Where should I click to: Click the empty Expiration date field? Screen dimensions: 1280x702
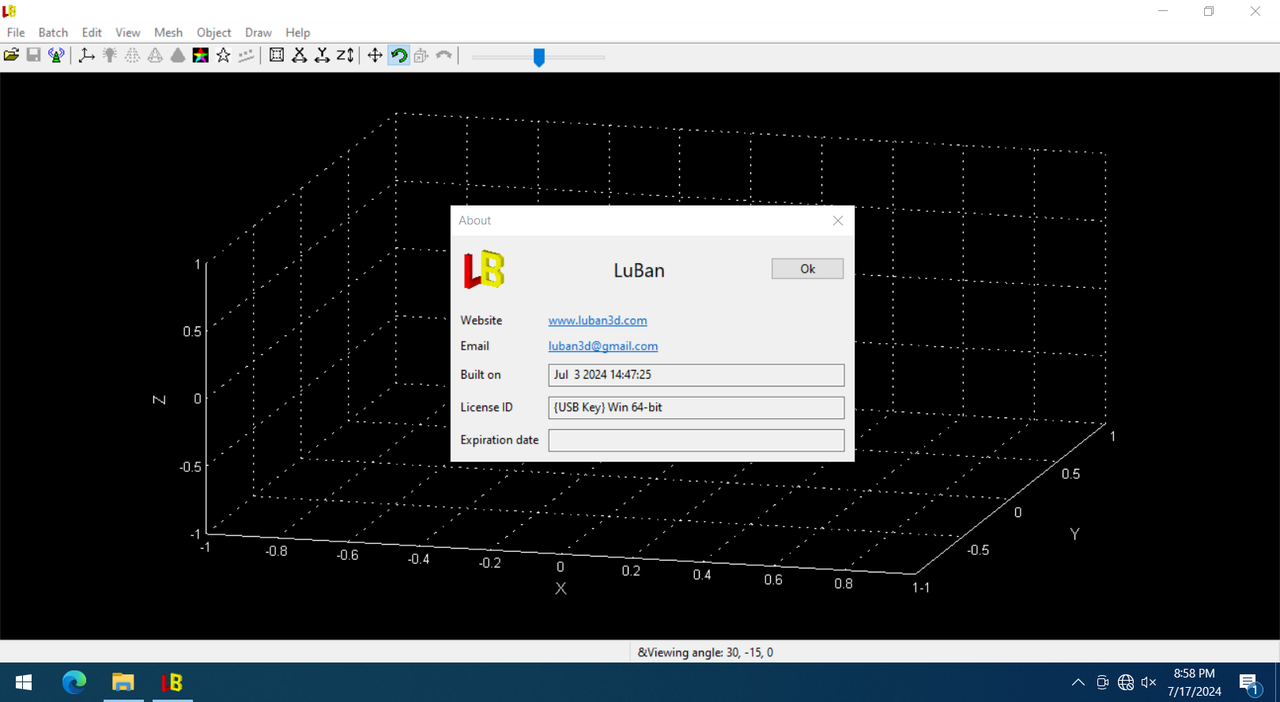pos(696,440)
